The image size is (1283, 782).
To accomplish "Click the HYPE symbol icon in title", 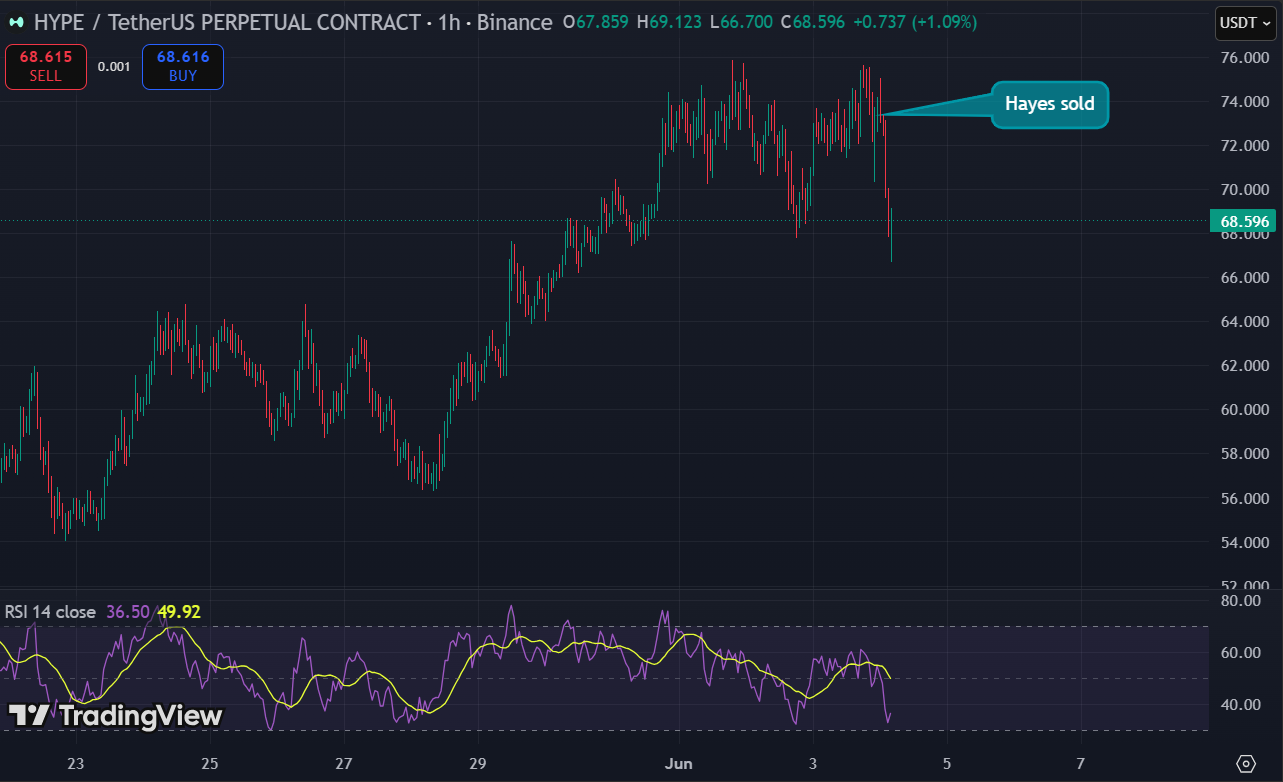I will click(x=16, y=22).
